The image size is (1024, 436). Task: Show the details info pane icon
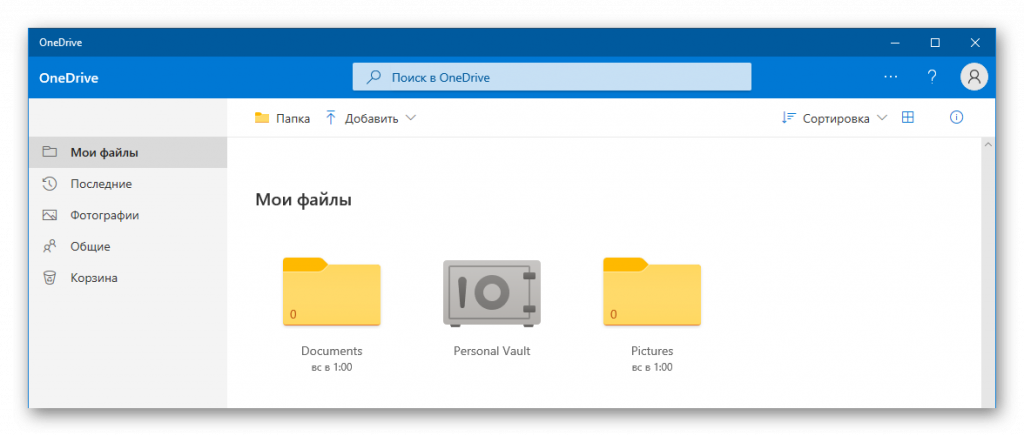[956, 118]
